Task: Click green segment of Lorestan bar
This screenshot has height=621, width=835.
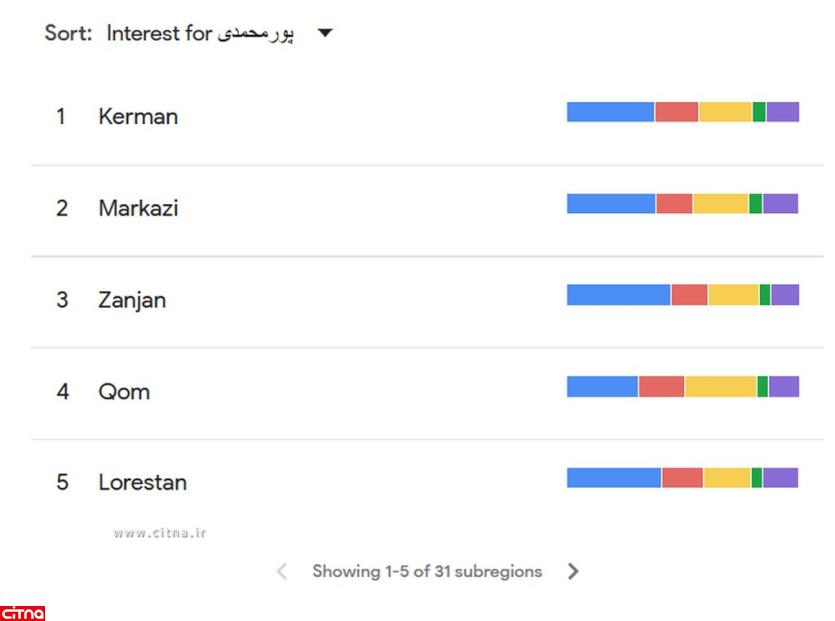Action: click(x=757, y=478)
